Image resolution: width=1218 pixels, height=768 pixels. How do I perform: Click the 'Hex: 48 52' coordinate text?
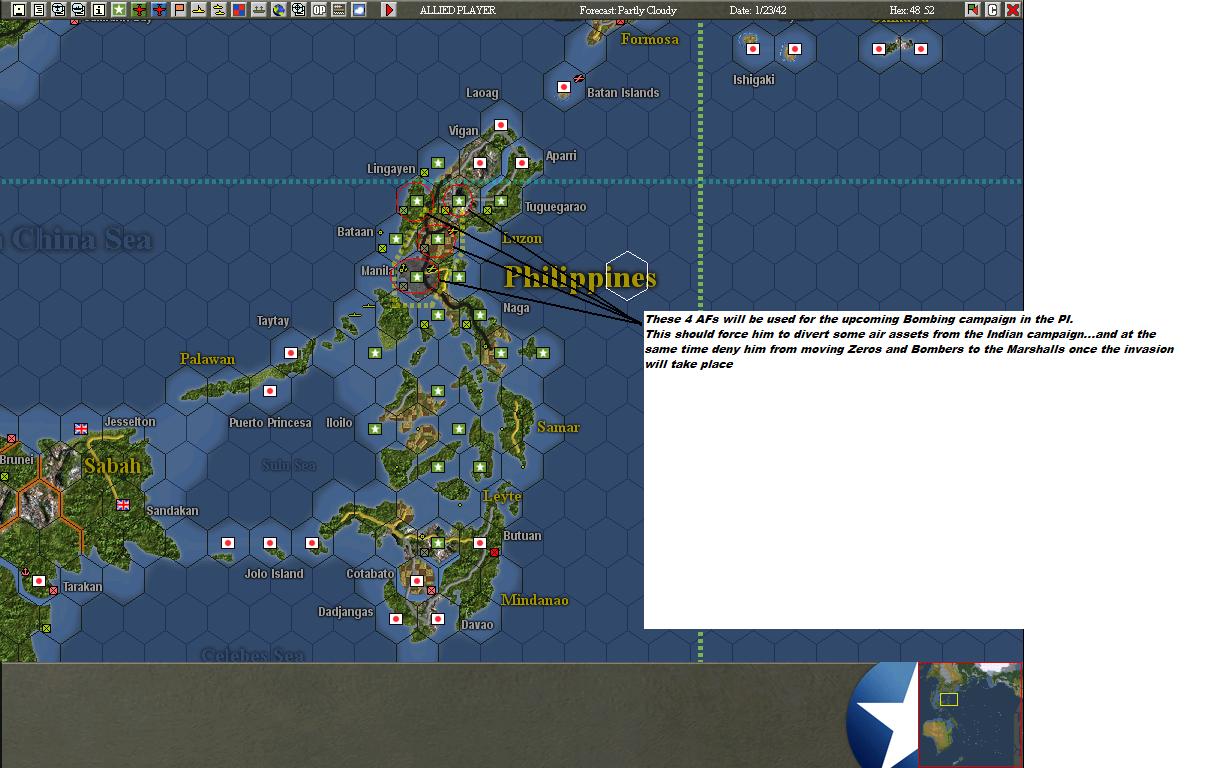coord(912,10)
